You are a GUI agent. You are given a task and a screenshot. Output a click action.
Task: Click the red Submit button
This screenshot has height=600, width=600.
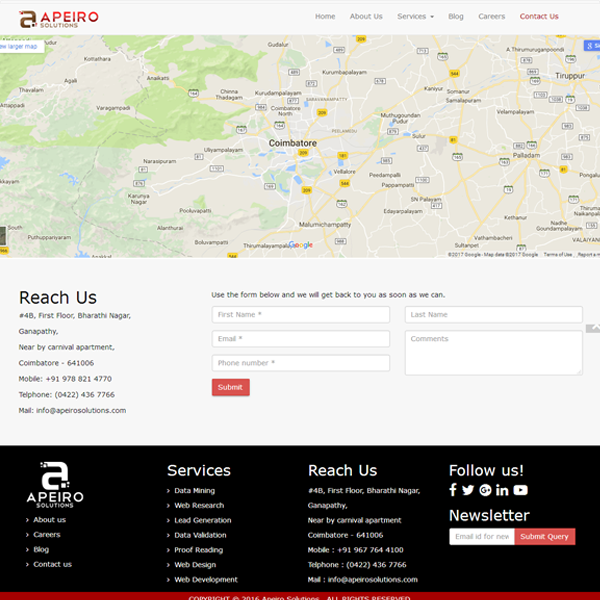[x=231, y=387]
